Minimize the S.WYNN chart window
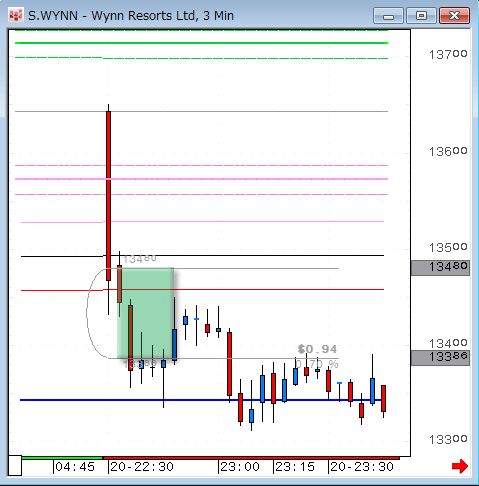This screenshot has height=486, width=479. pyautogui.click(x=388, y=16)
